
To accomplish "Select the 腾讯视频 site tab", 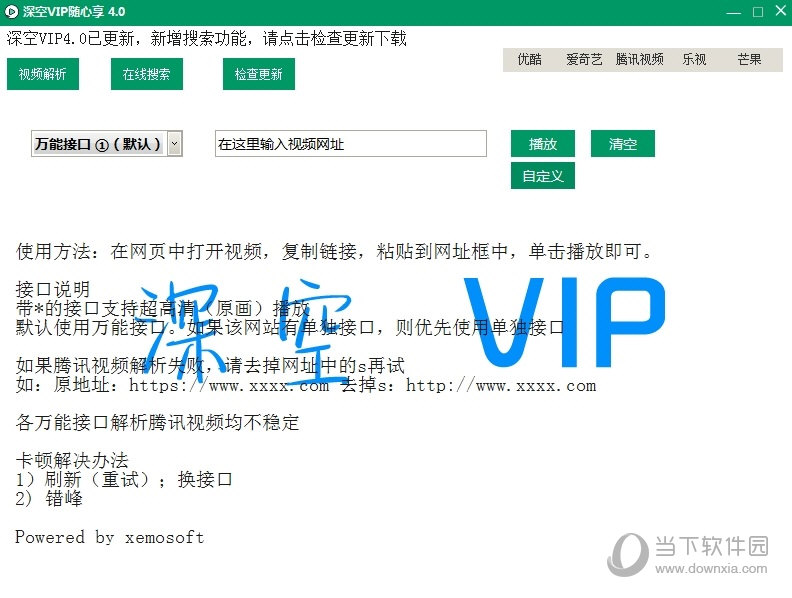I will click(639, 60).
